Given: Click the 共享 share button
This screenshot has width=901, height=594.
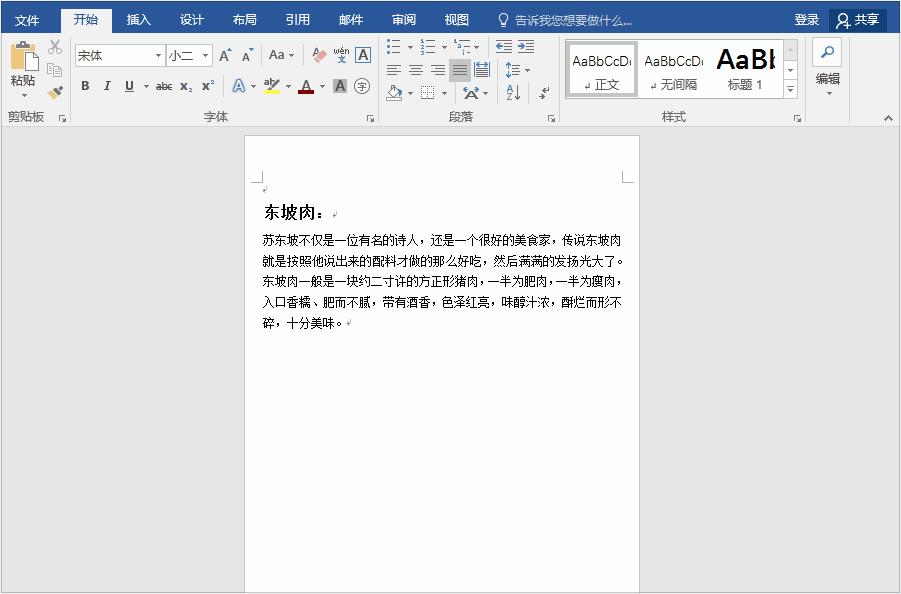Looking at the screenshot, I should click(x=866, y=18).
